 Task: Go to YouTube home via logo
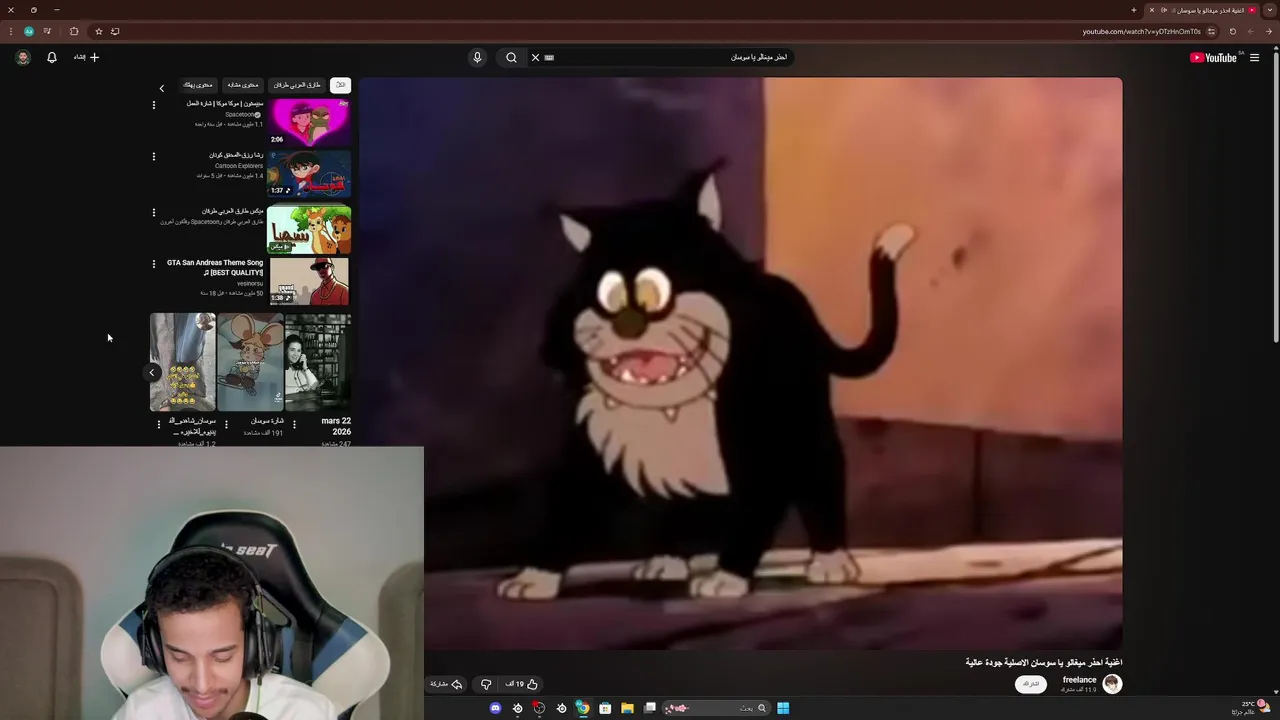pos(1214,58)
